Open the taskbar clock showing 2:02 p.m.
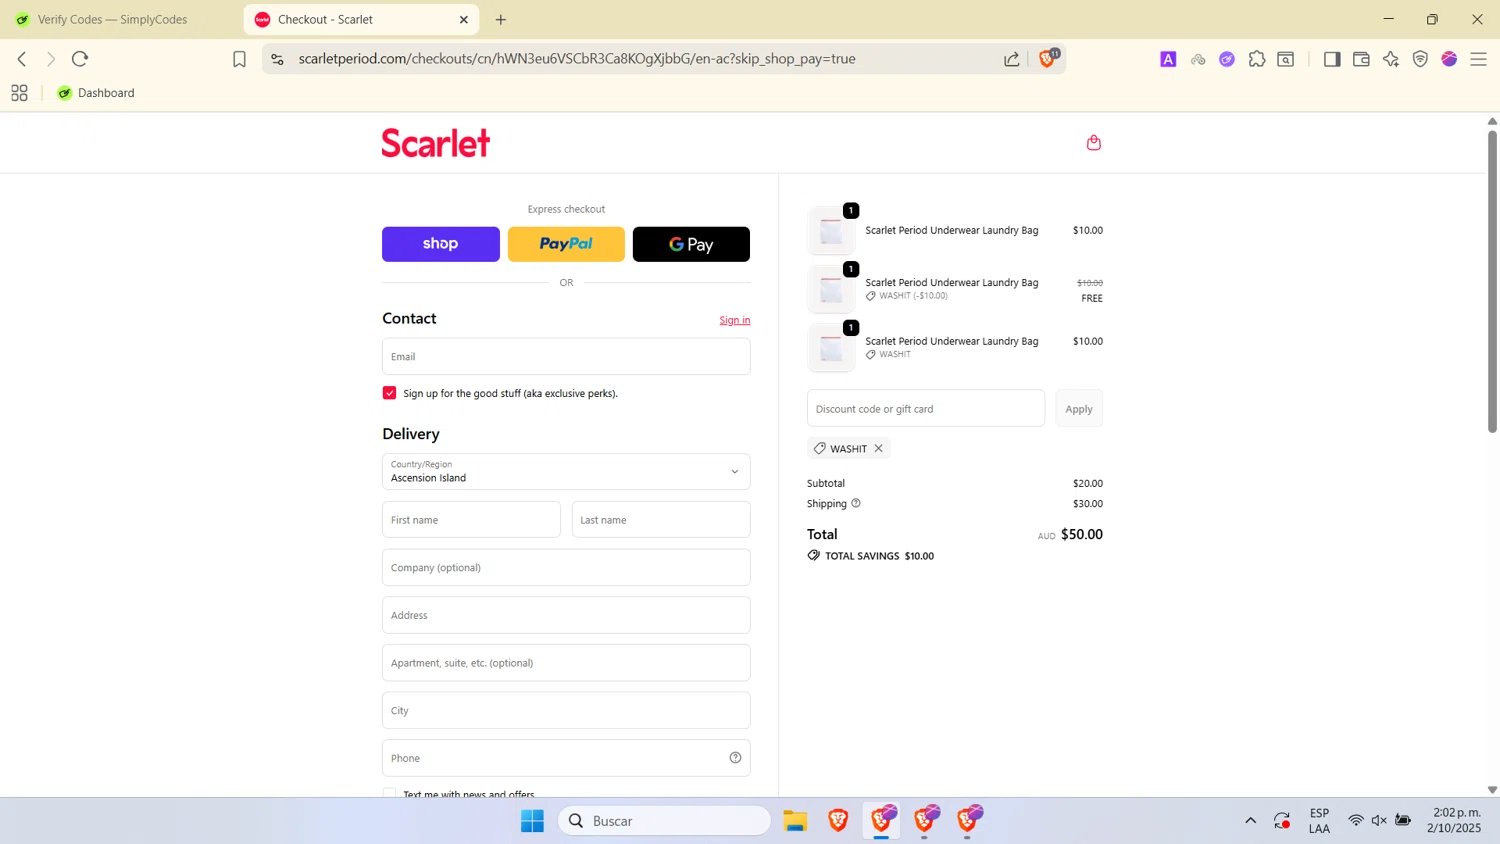The image size is (1500, 844). click(1455, 821)
